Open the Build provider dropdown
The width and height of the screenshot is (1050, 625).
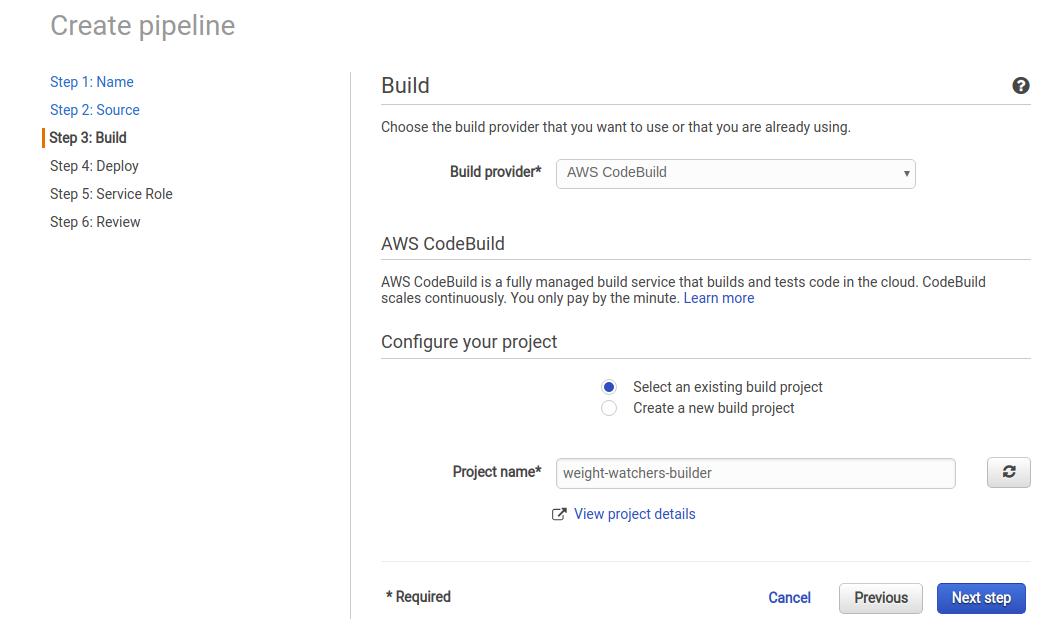pos(735,173)
